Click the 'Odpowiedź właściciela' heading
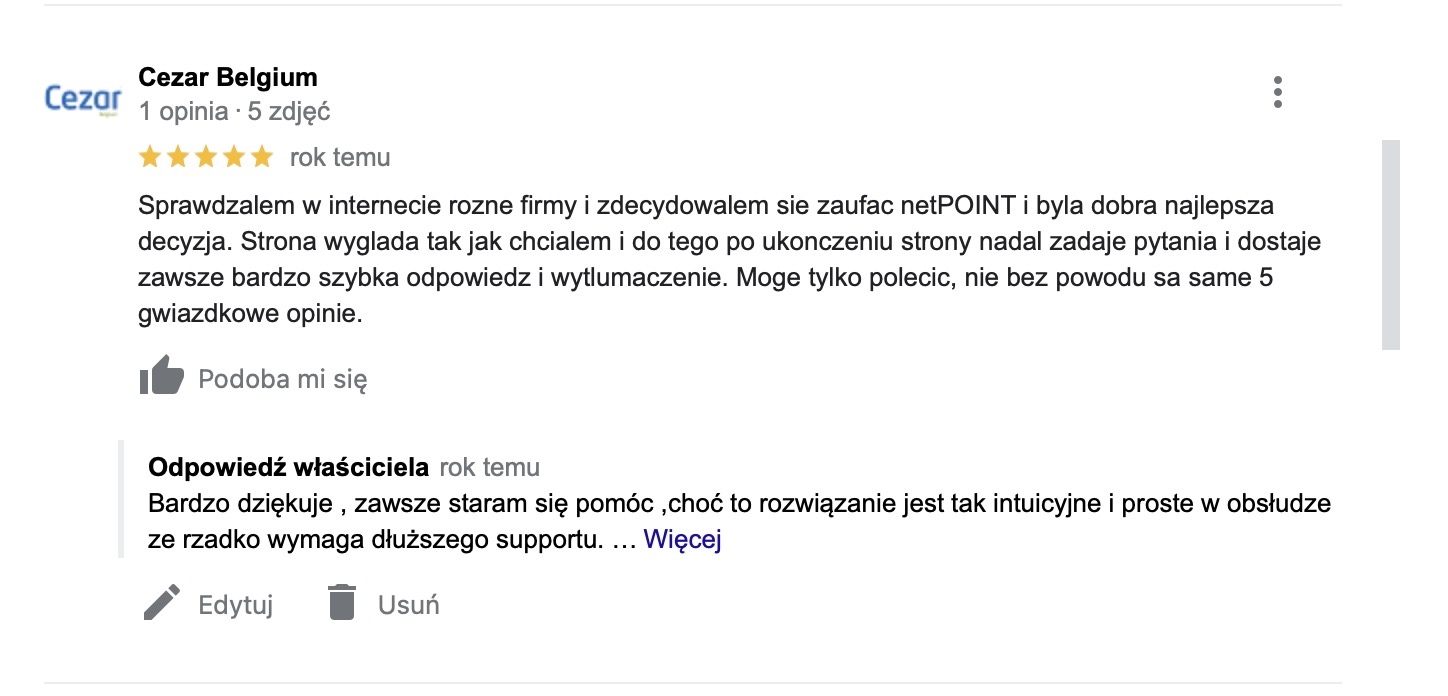The height and width of the screenshot is (696, 1448). pos(288,467)
